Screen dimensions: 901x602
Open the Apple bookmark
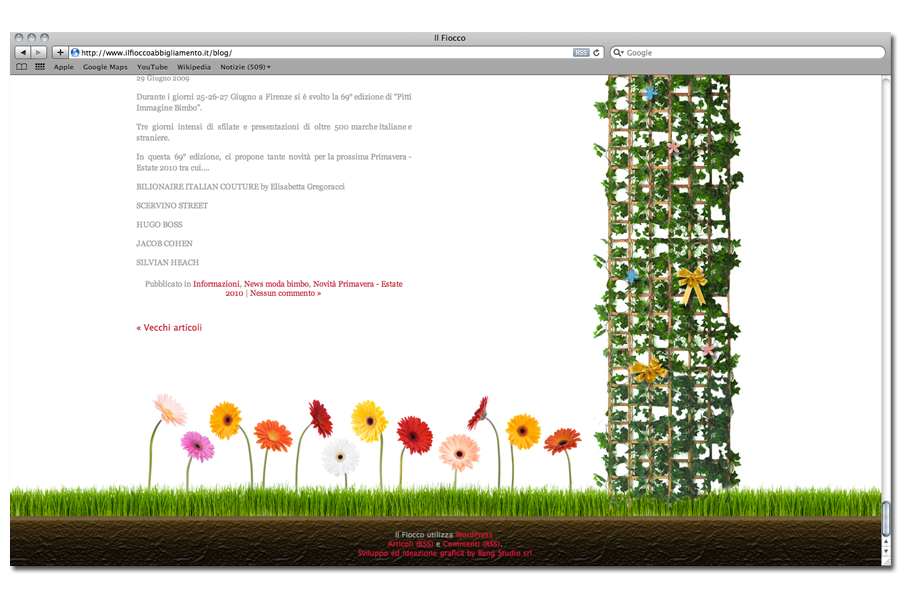point(63,67)
